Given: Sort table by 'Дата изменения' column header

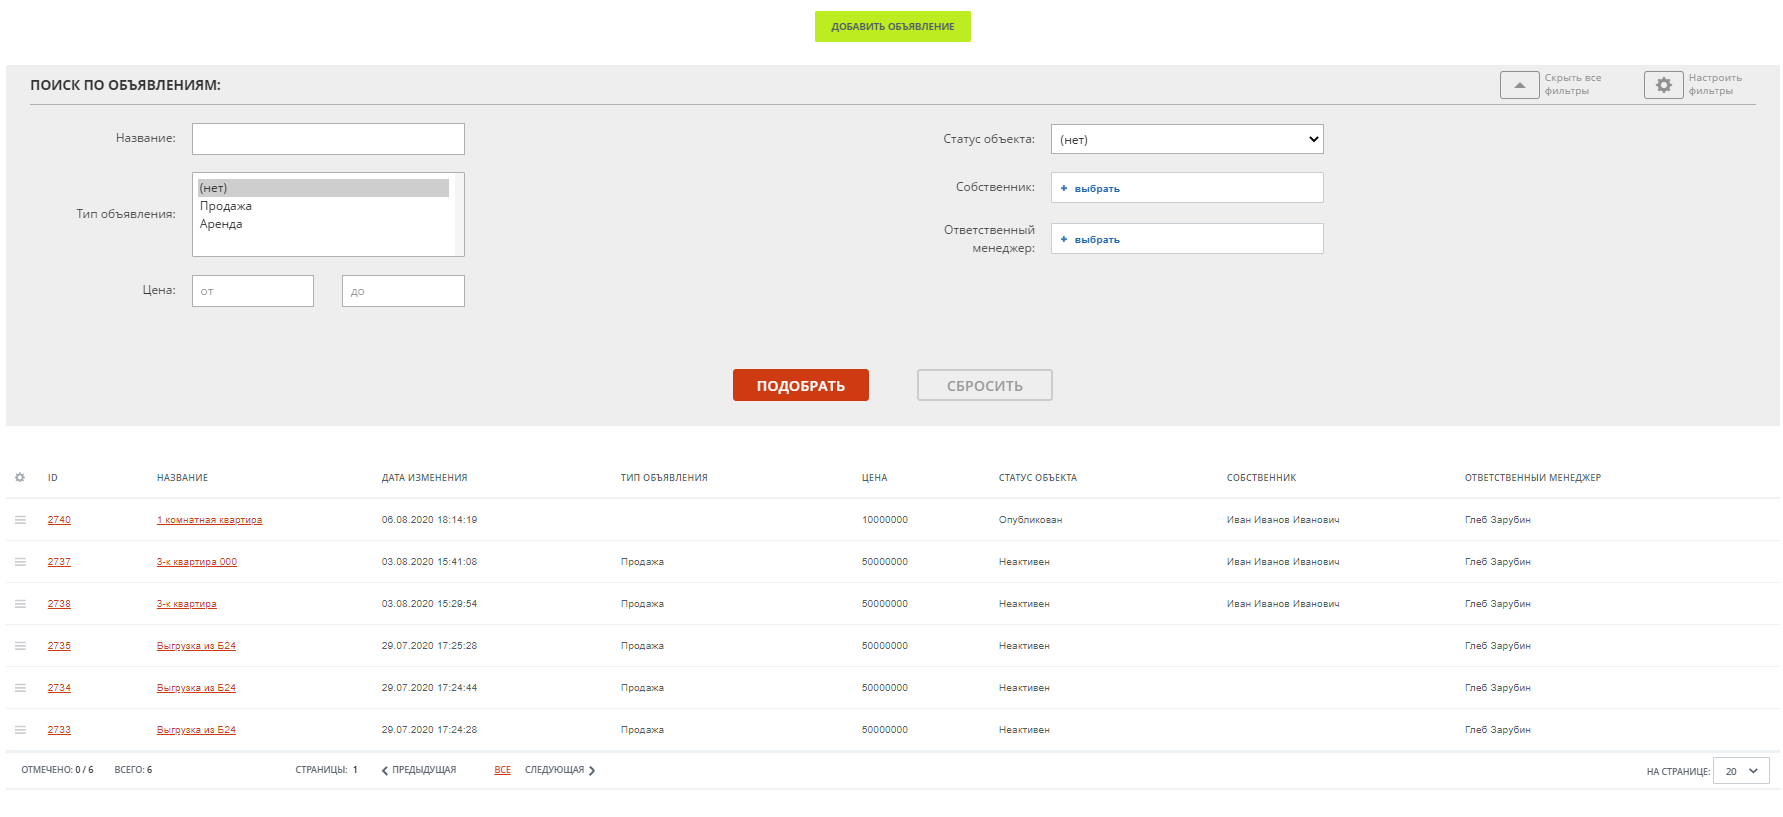Looking at the screenshot, I should tap(424, 478).
